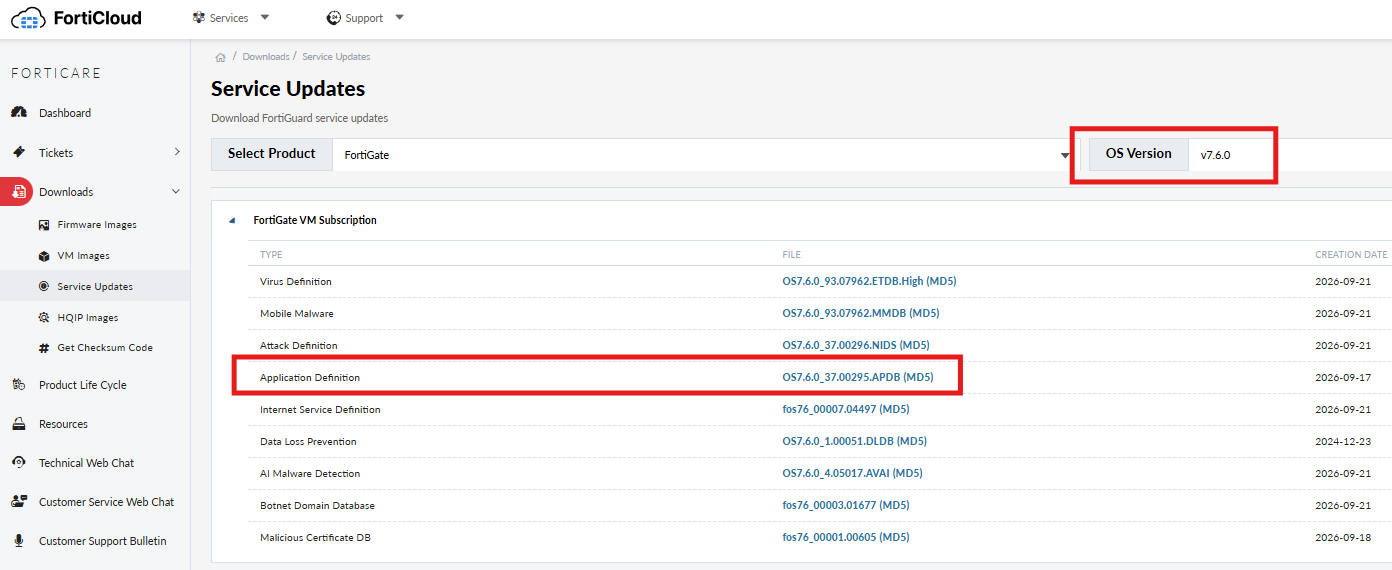Viewport: 1392px width, 570px height.
Task: Collapse the Downloads menu chevron
Action: click(177, 192)
